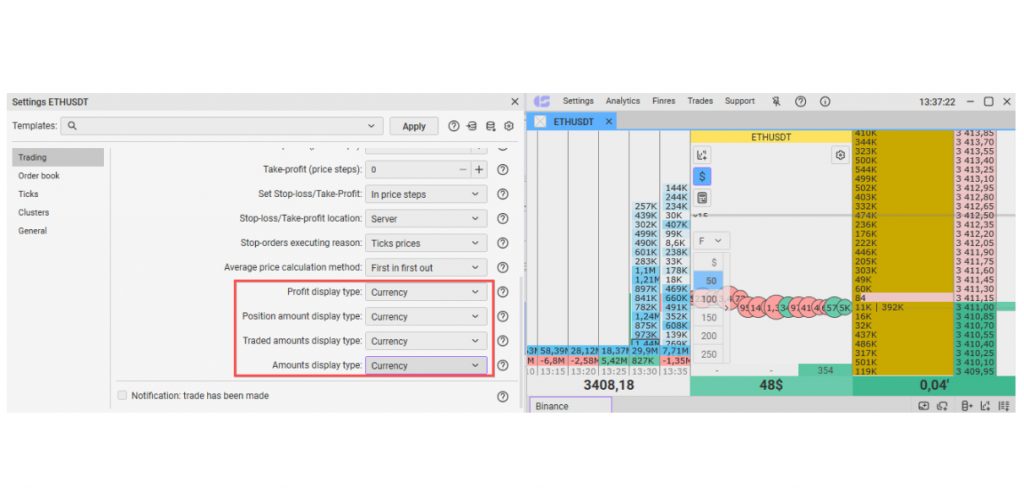Click the pin icon in top menu bar
This screenshot has width=1024, height=504.
click(x=776, y=101)
